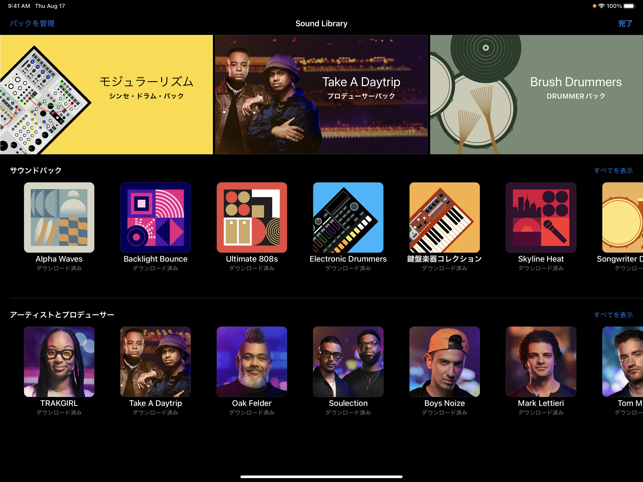Viewport: 643px width, 482px height.
Task: Open the TRAKGIRL artist pack
Action: point(59,362)
